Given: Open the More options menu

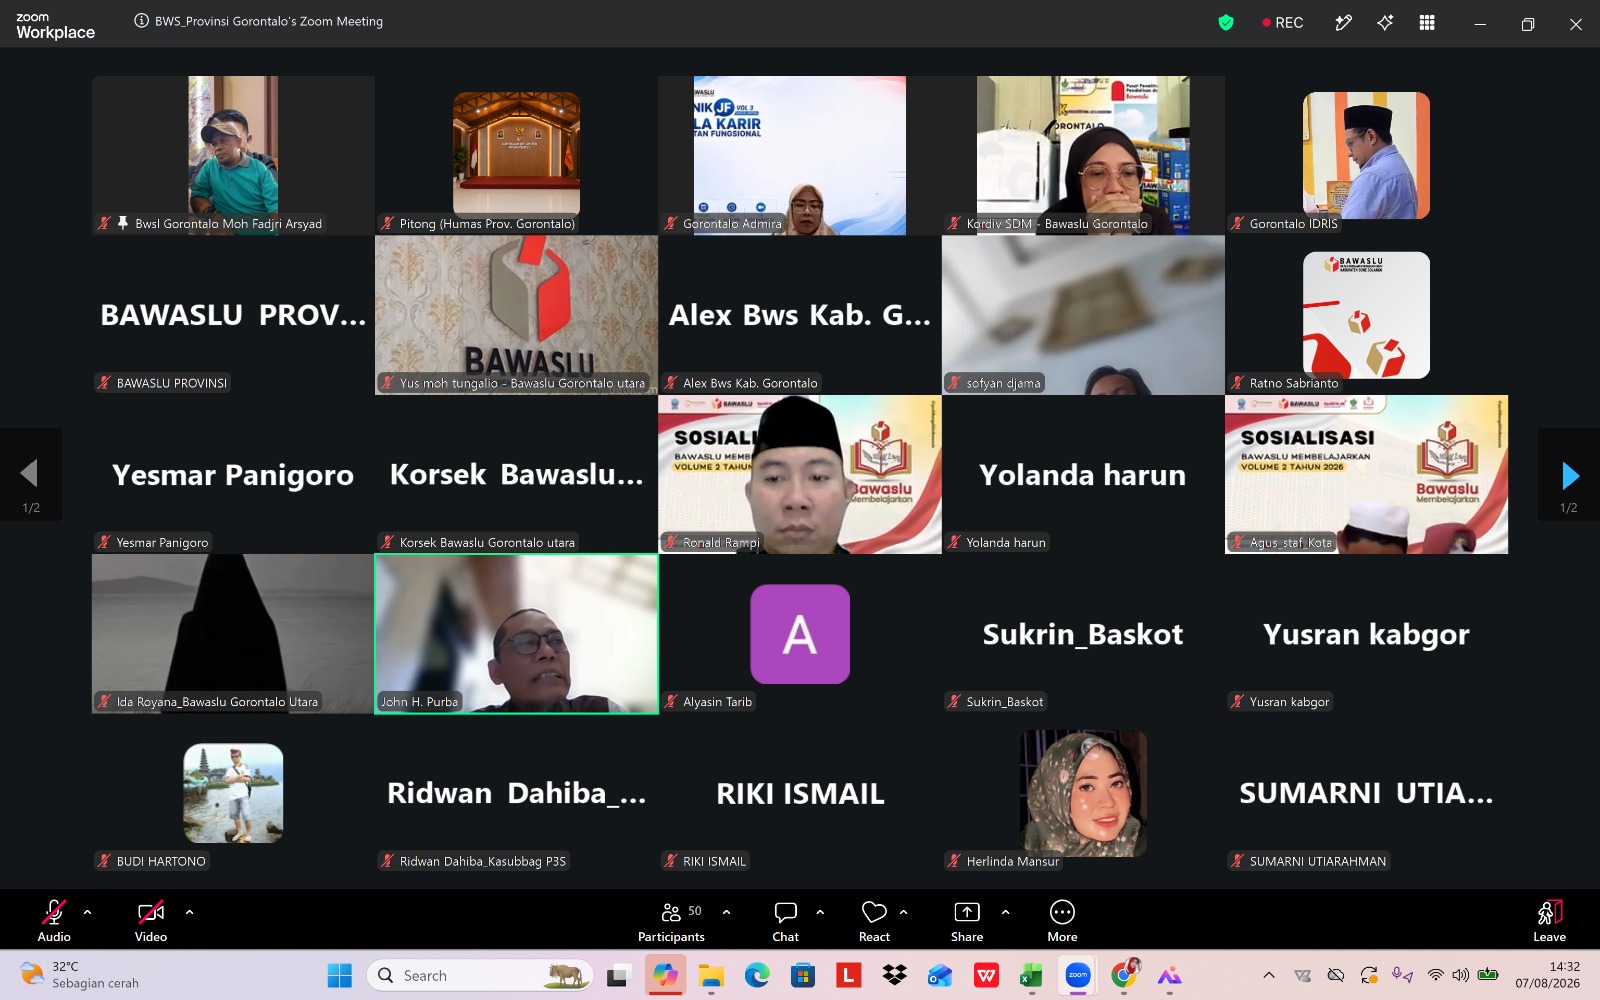Looking at the screenshot, I should (1062, 919).
